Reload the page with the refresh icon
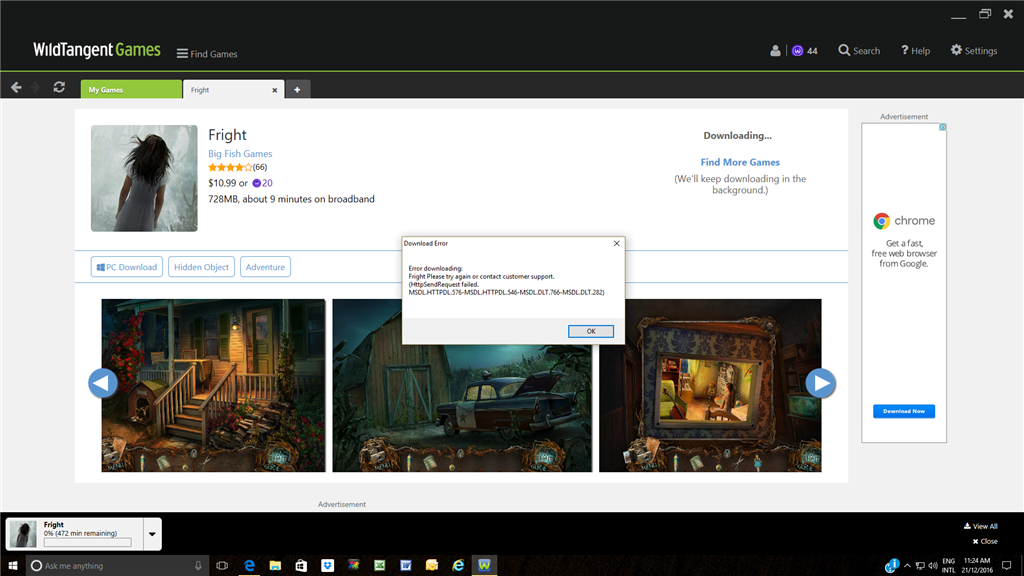The width and height of the screenshot is (1024, 576). [x=59, y=88]
